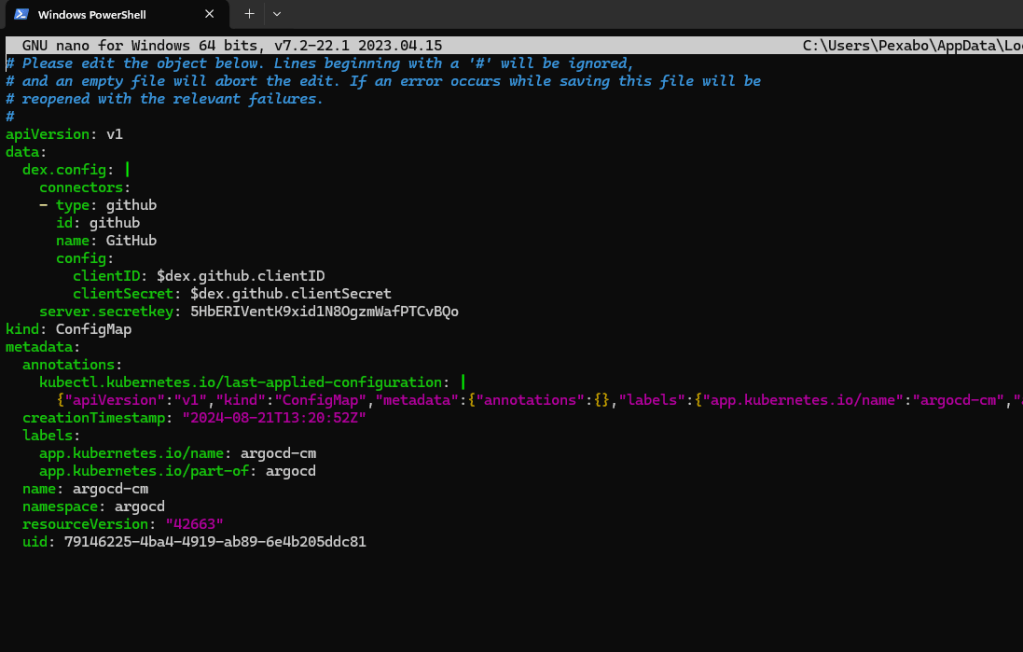1023x652 pixels.
Task: Click the JSON last-applied configuration line
Action: pyautogui.click(x=540, y=400)
